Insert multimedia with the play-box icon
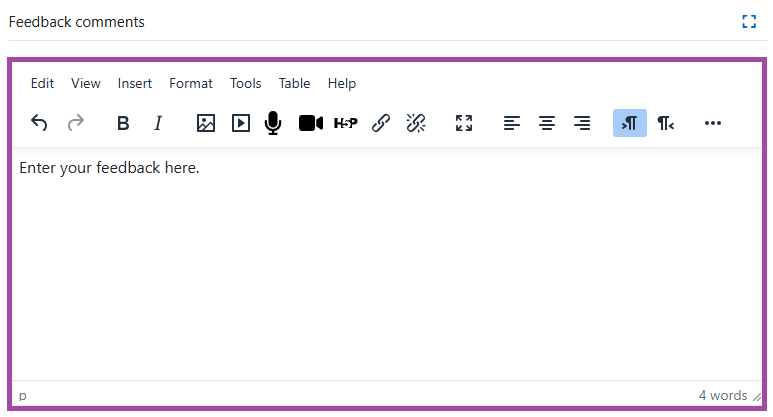773x417 pixels. [x=241, y=123]
